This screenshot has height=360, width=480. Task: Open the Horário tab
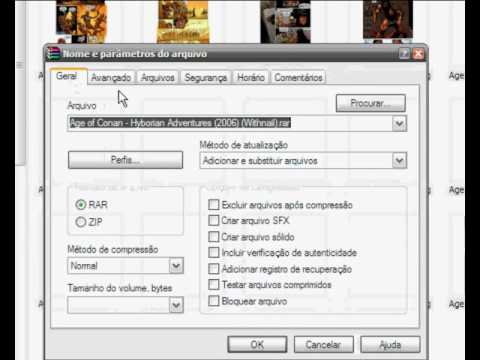(x=251, y=78)
